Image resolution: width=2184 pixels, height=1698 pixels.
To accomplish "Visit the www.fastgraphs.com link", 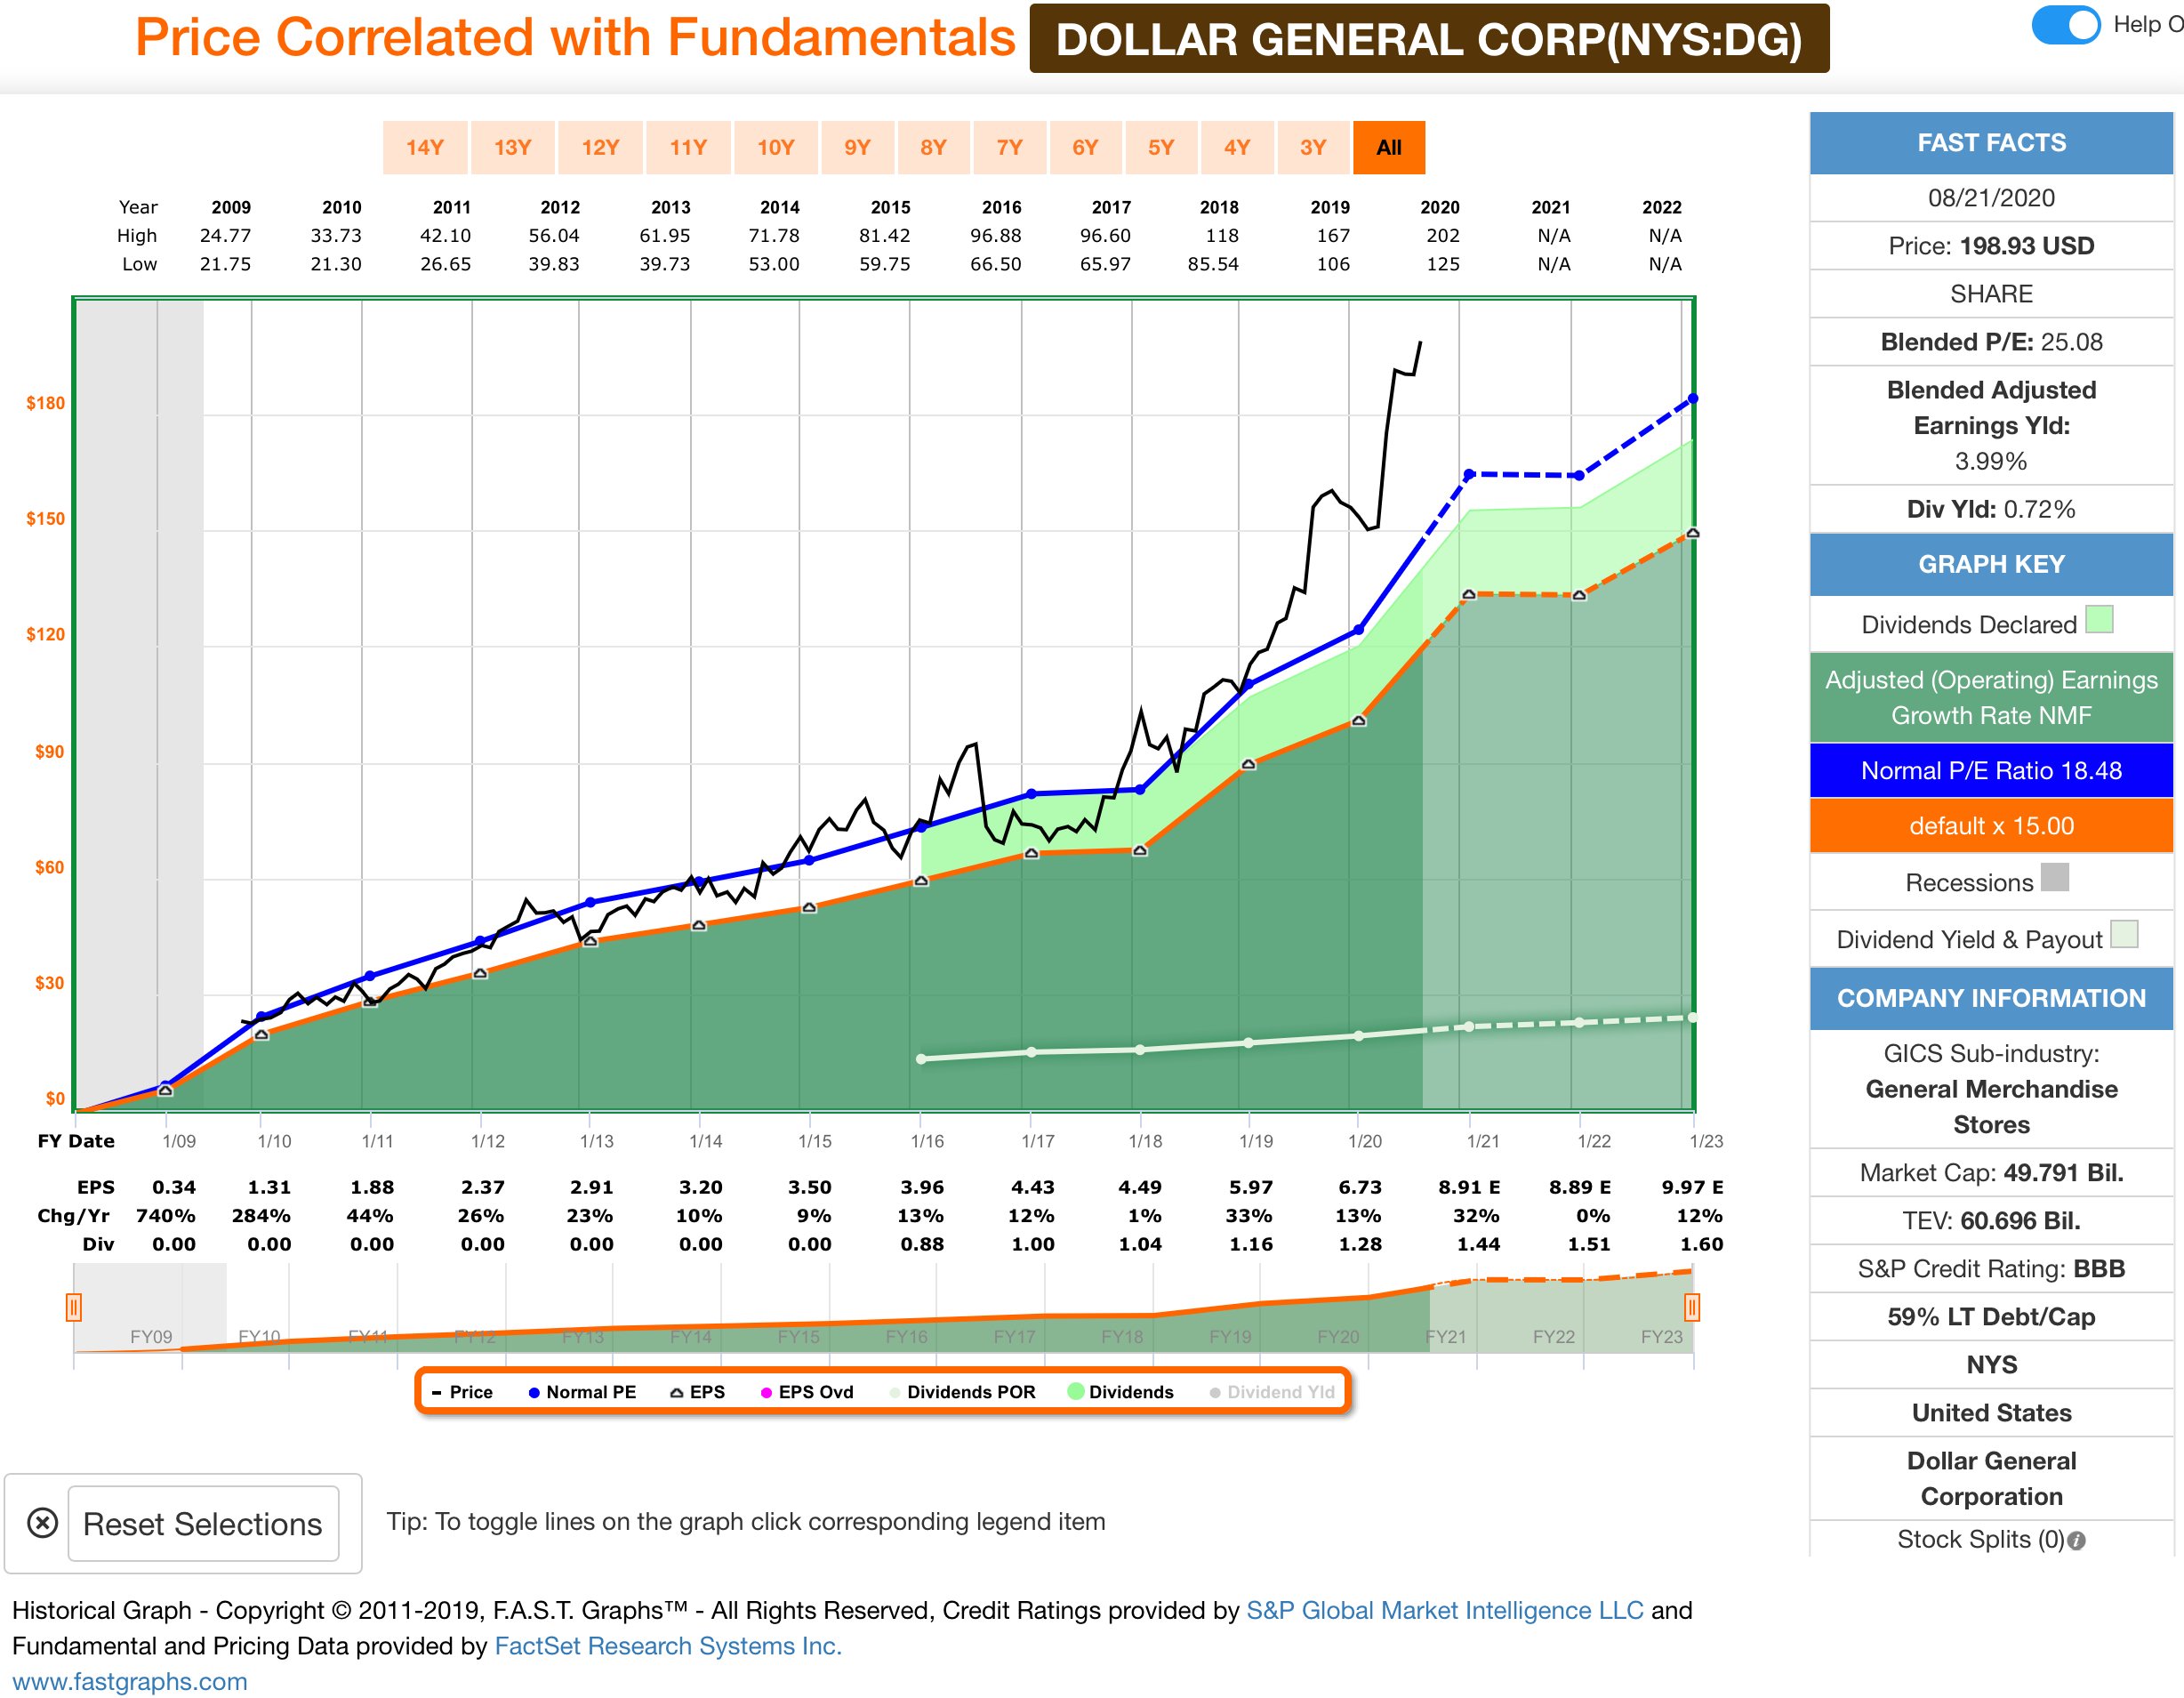I will [x=130, y=1682].
